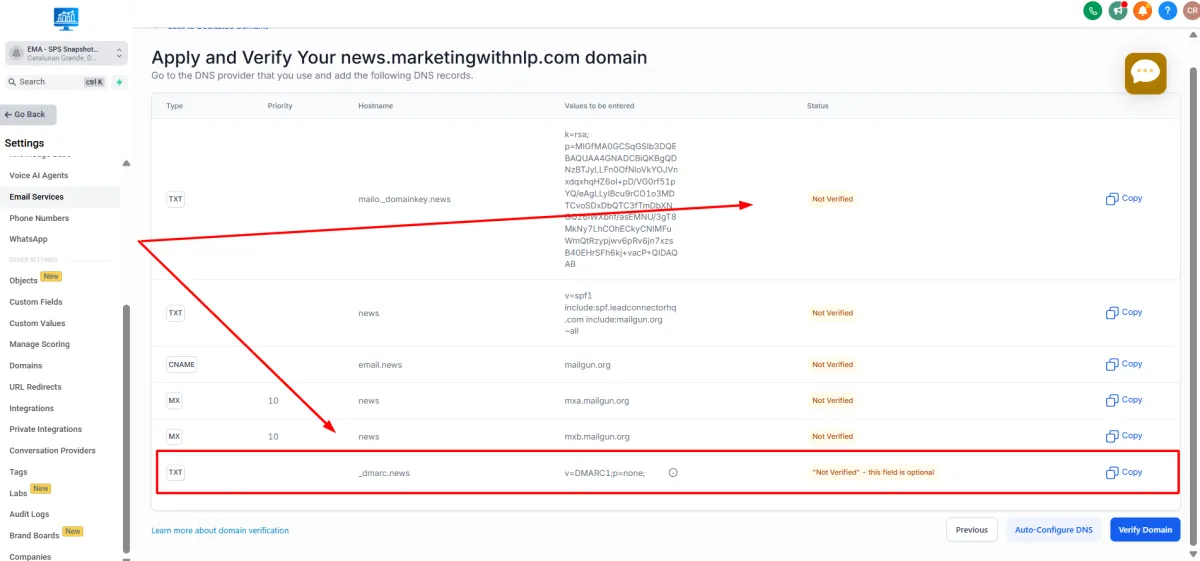The width and height of the screenshot is (1200, 561).
Task: Open Objects settings
Action: click(x=23, y=281)
